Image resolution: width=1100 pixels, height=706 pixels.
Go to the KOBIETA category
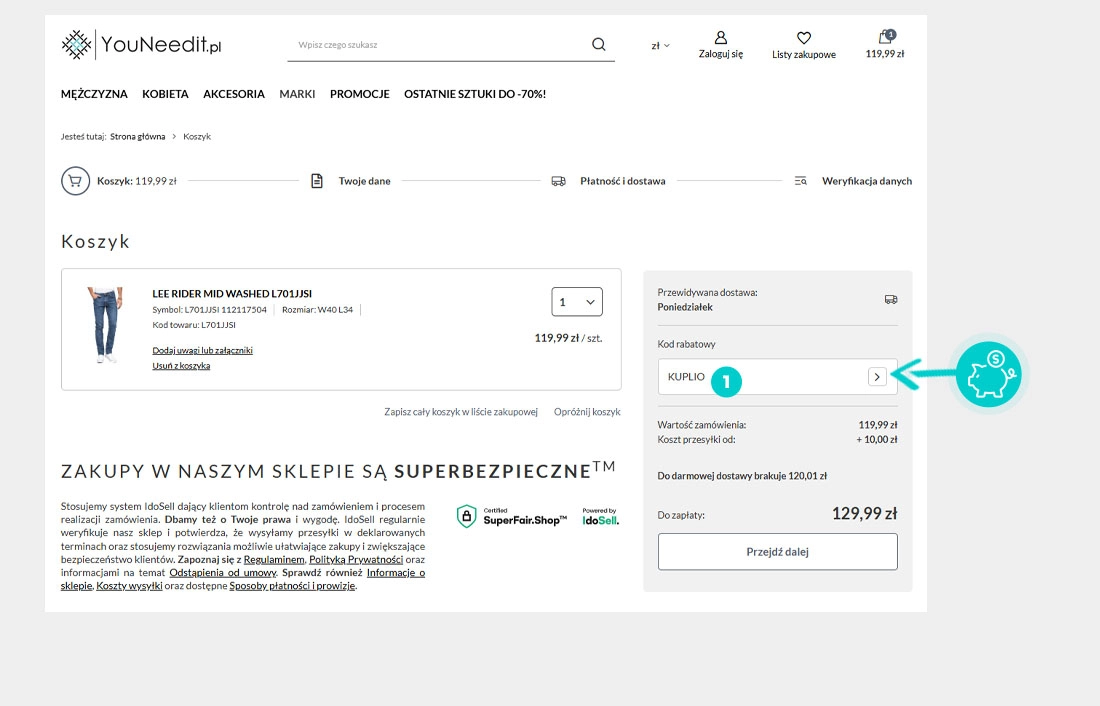pos(165,94)
